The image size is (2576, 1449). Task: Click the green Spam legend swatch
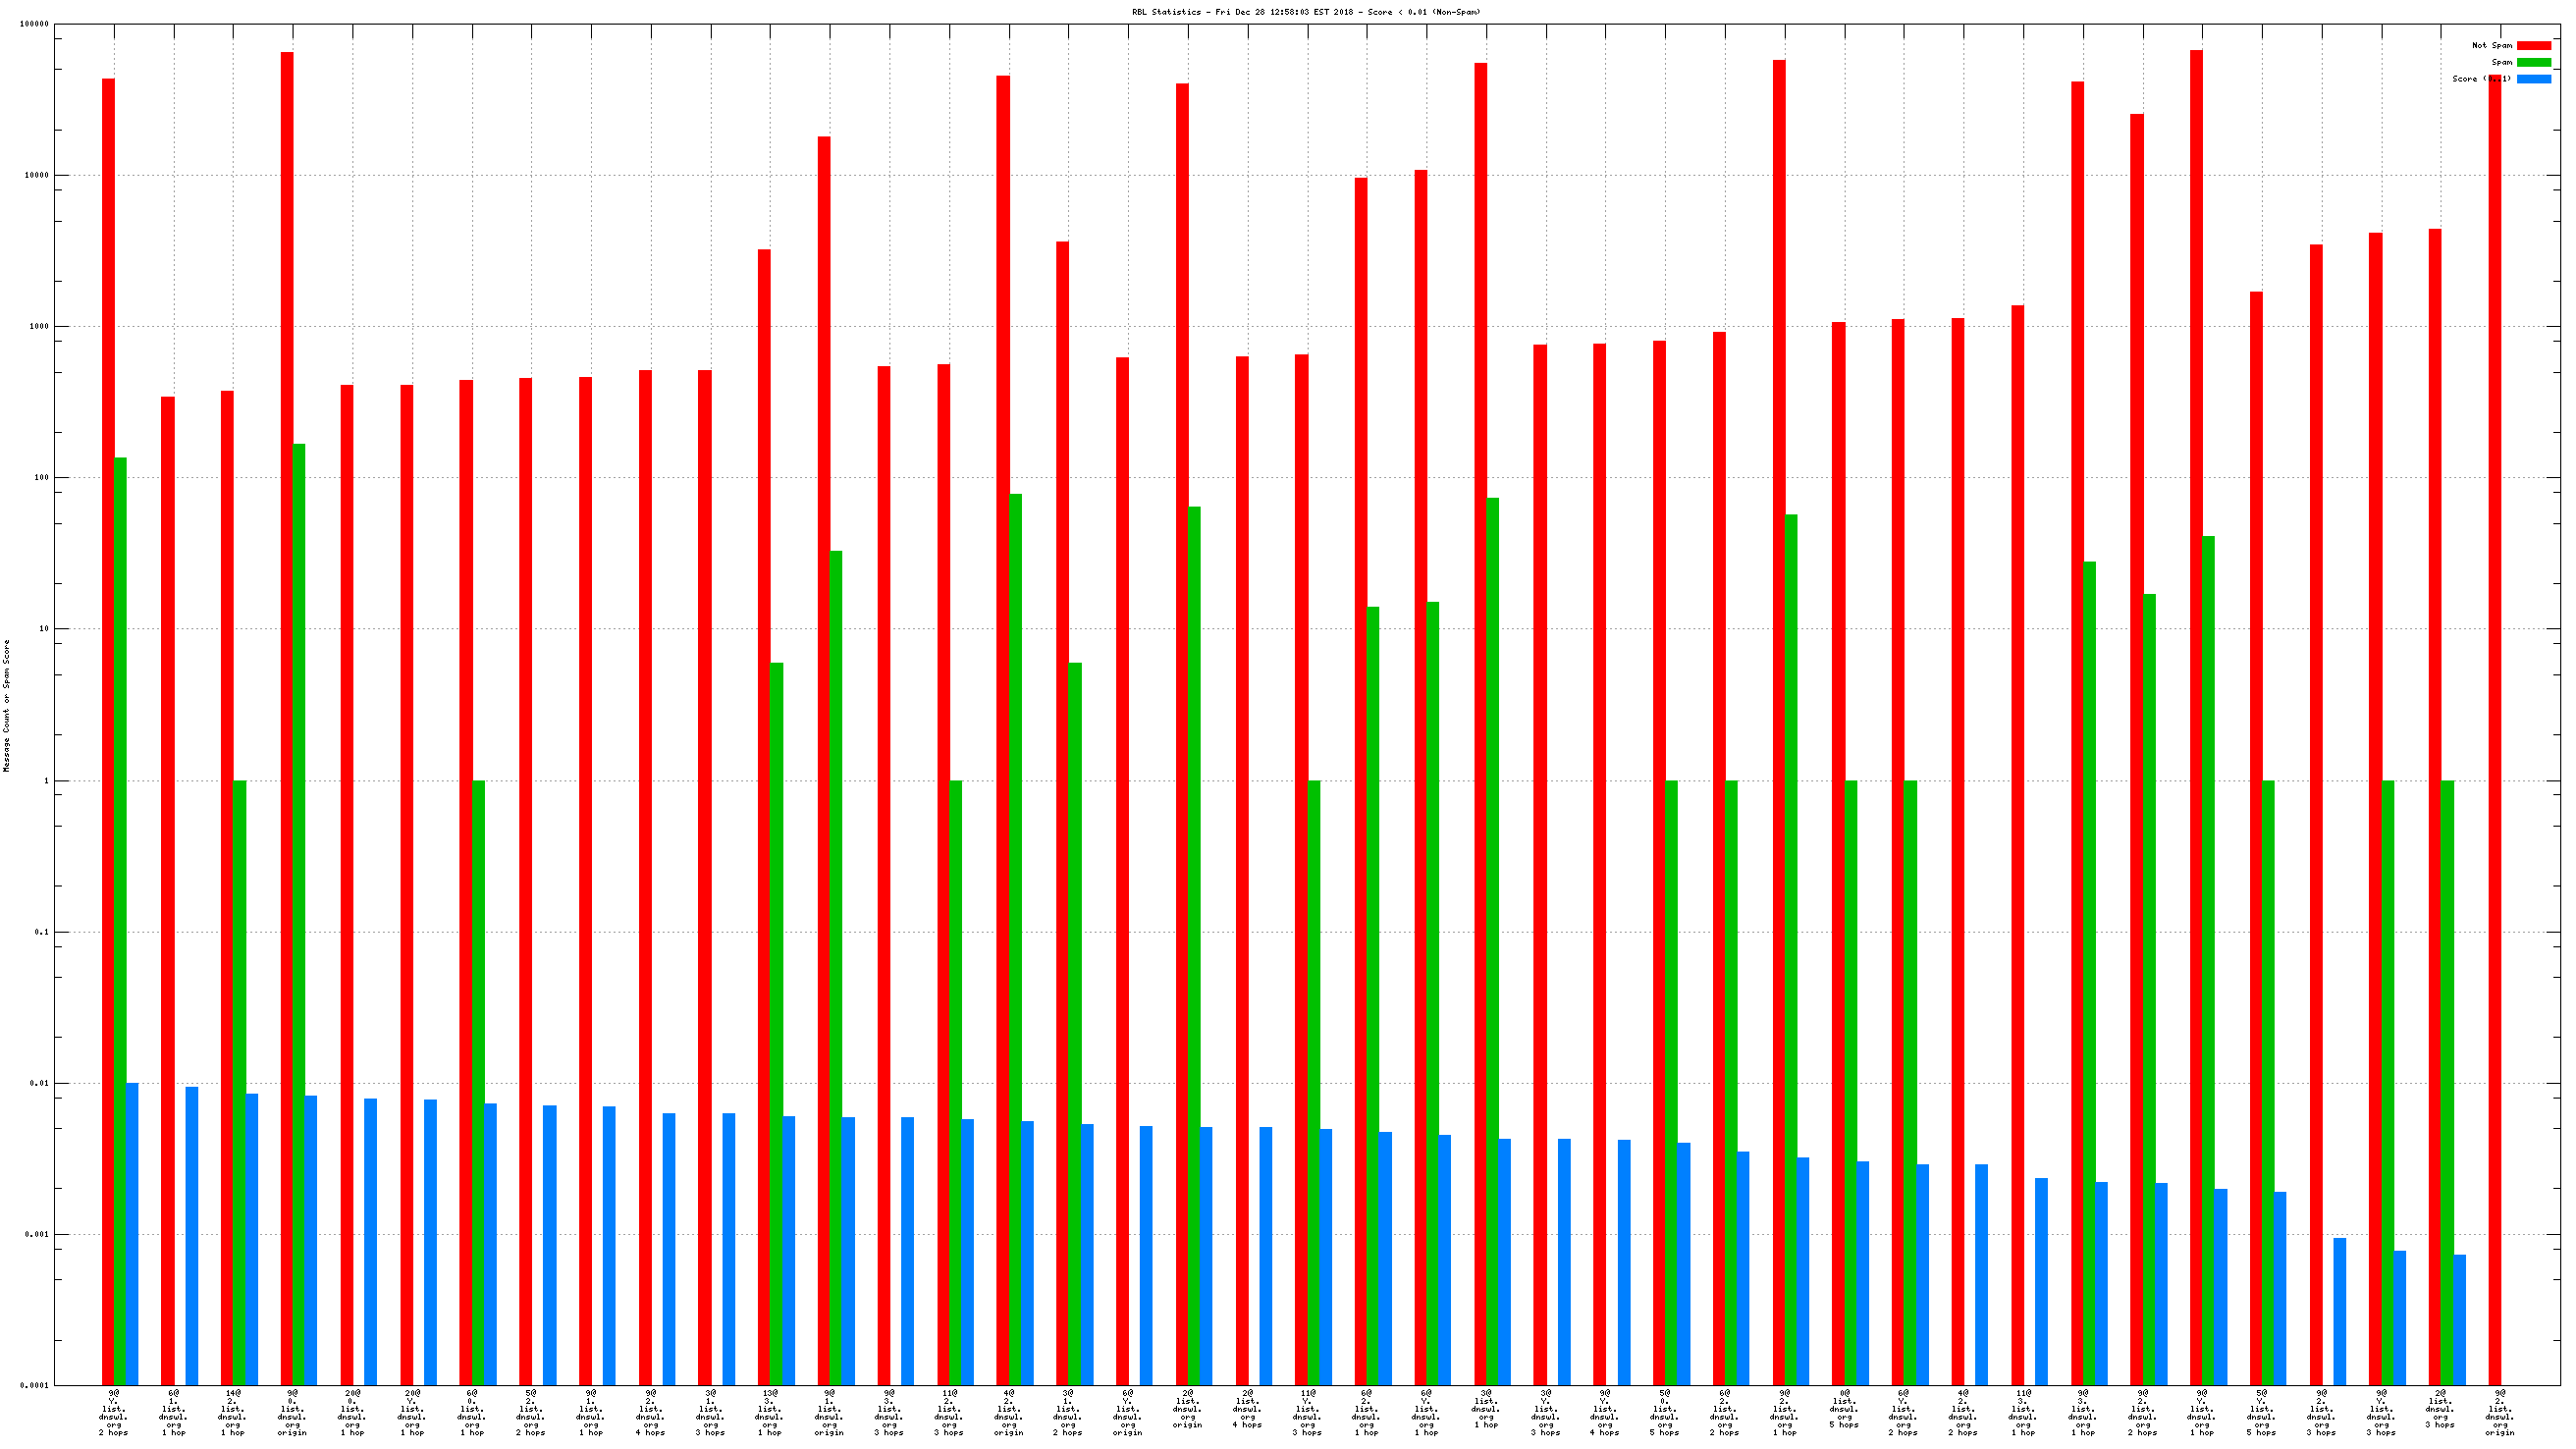pyautogui.click(x=2533, y=62)
